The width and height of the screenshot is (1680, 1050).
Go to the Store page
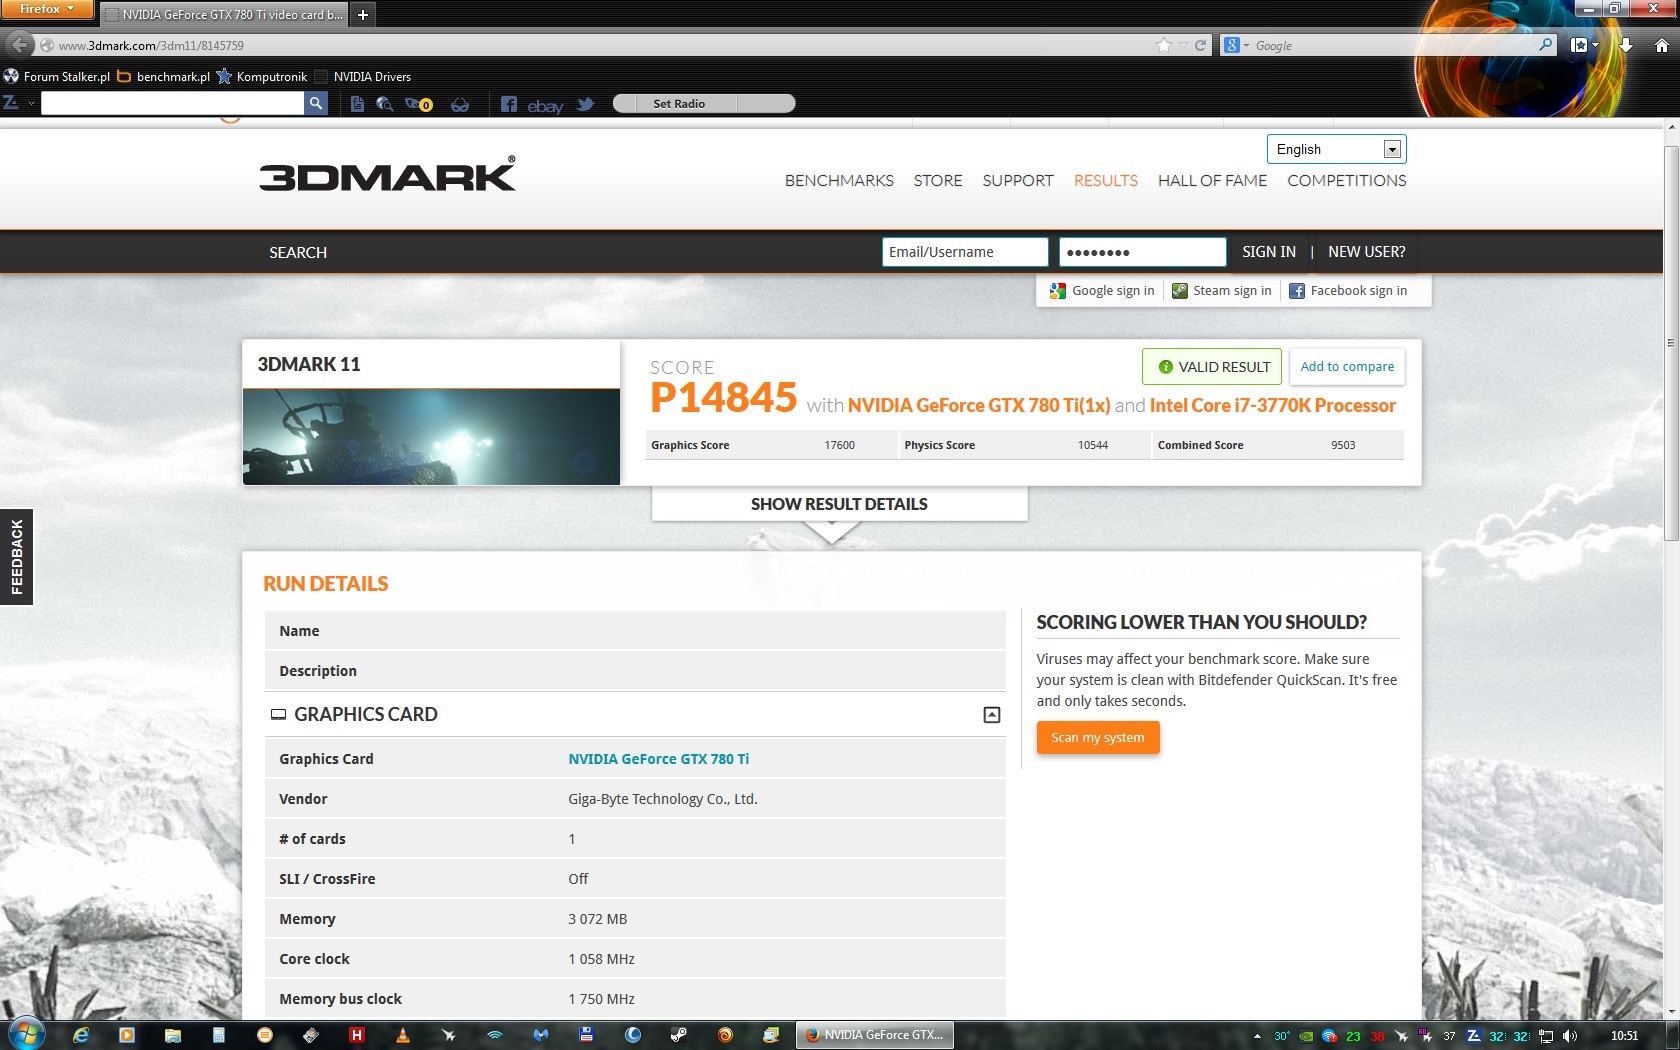pos(938,181)
